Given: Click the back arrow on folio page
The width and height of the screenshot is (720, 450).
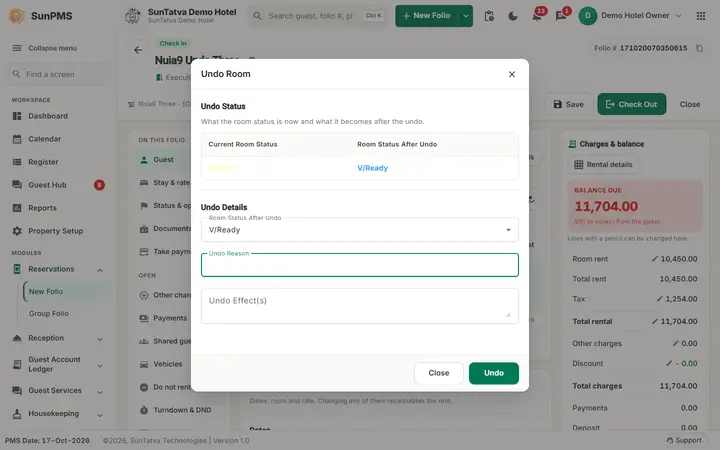Looking at the screenshot, I should 138,50.
